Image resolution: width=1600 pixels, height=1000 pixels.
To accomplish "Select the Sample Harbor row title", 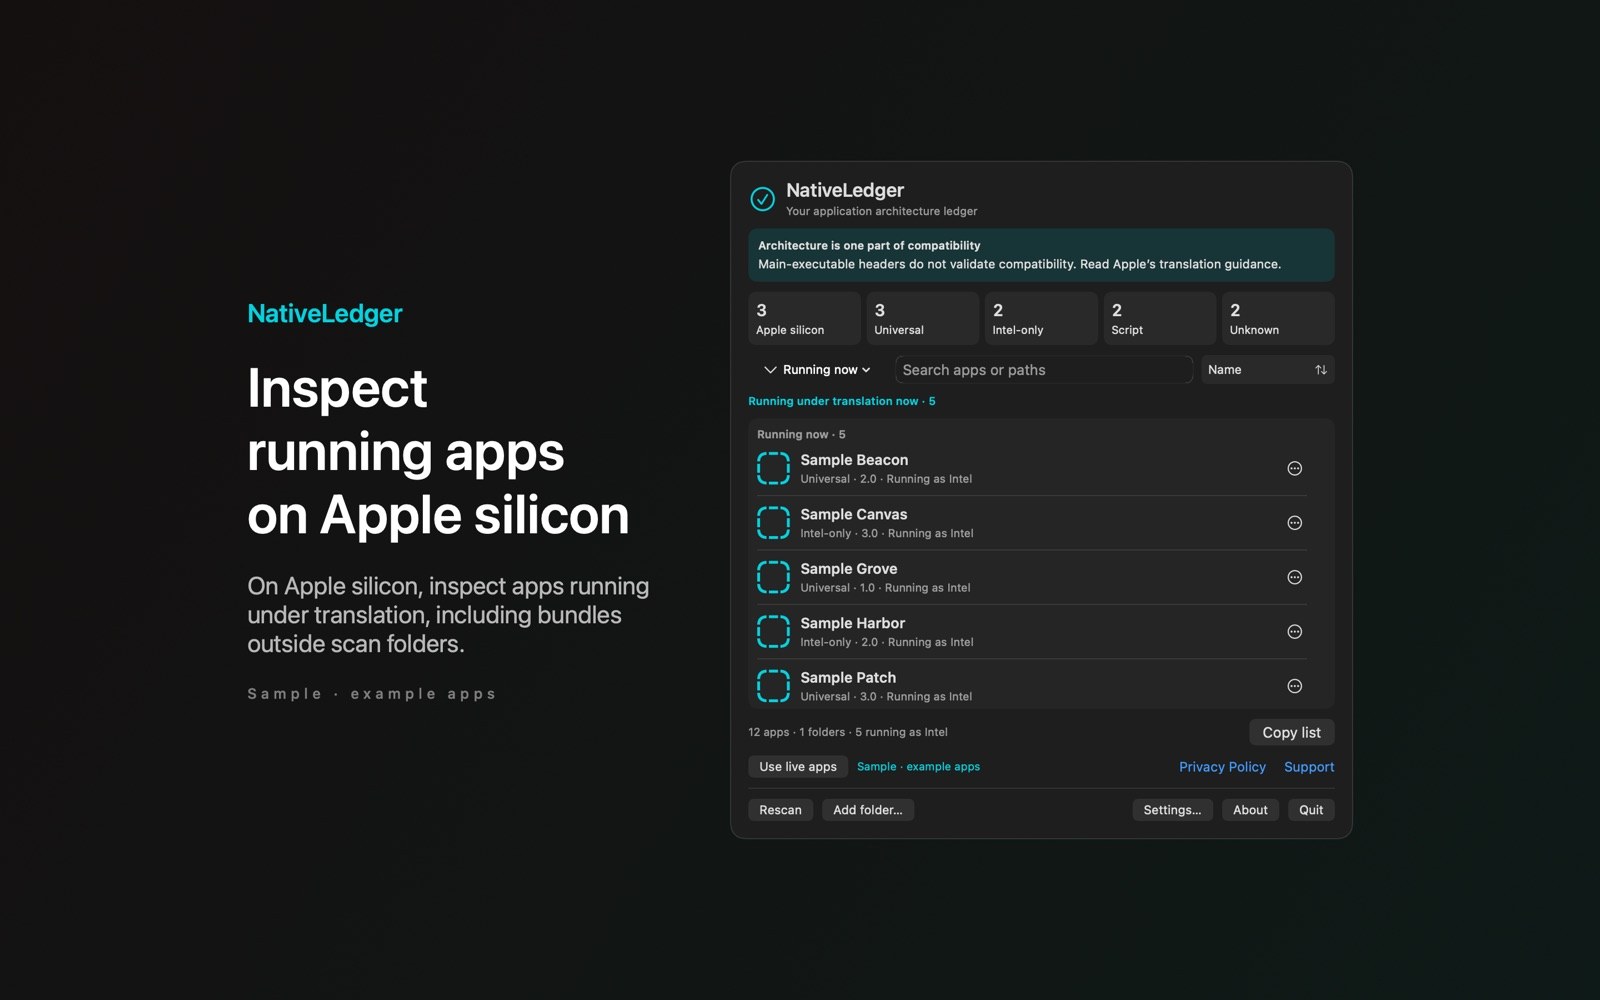I will pos(853,623).
